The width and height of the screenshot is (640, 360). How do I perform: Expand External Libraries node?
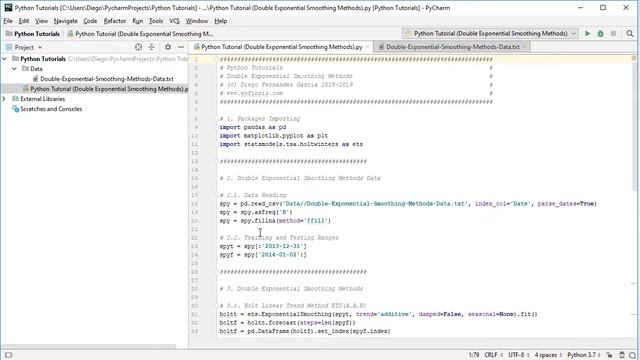tap(4, 99)
